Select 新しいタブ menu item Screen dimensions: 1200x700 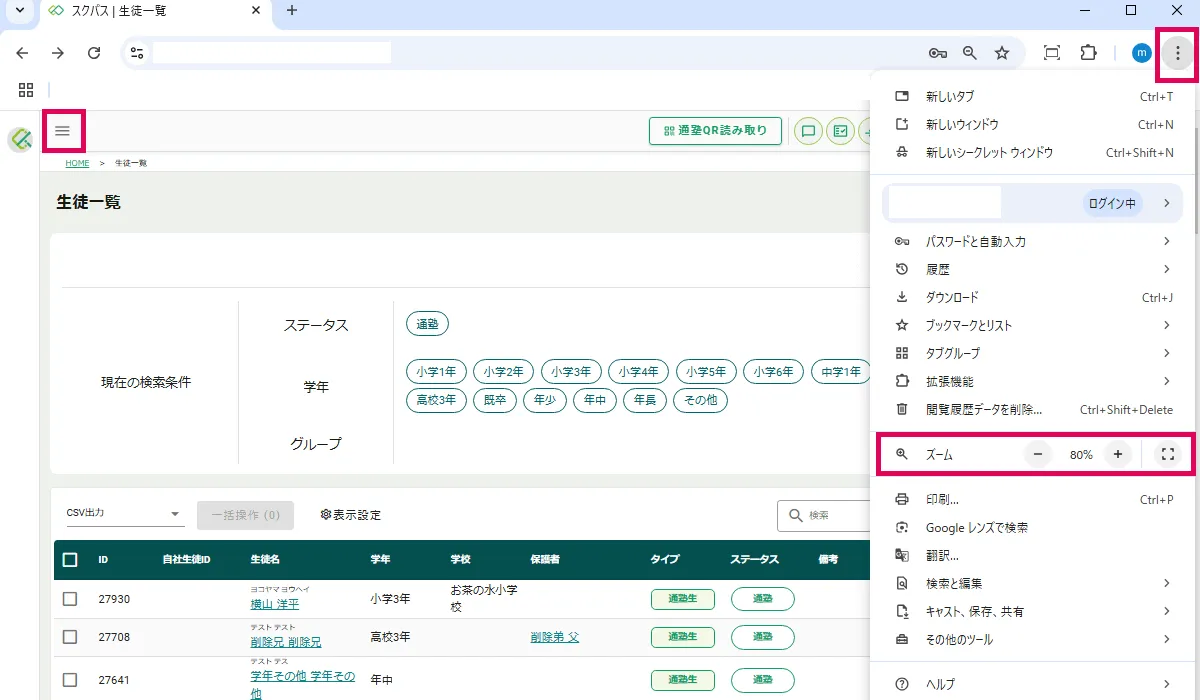pyautogui.click(x=1033, y=97)
